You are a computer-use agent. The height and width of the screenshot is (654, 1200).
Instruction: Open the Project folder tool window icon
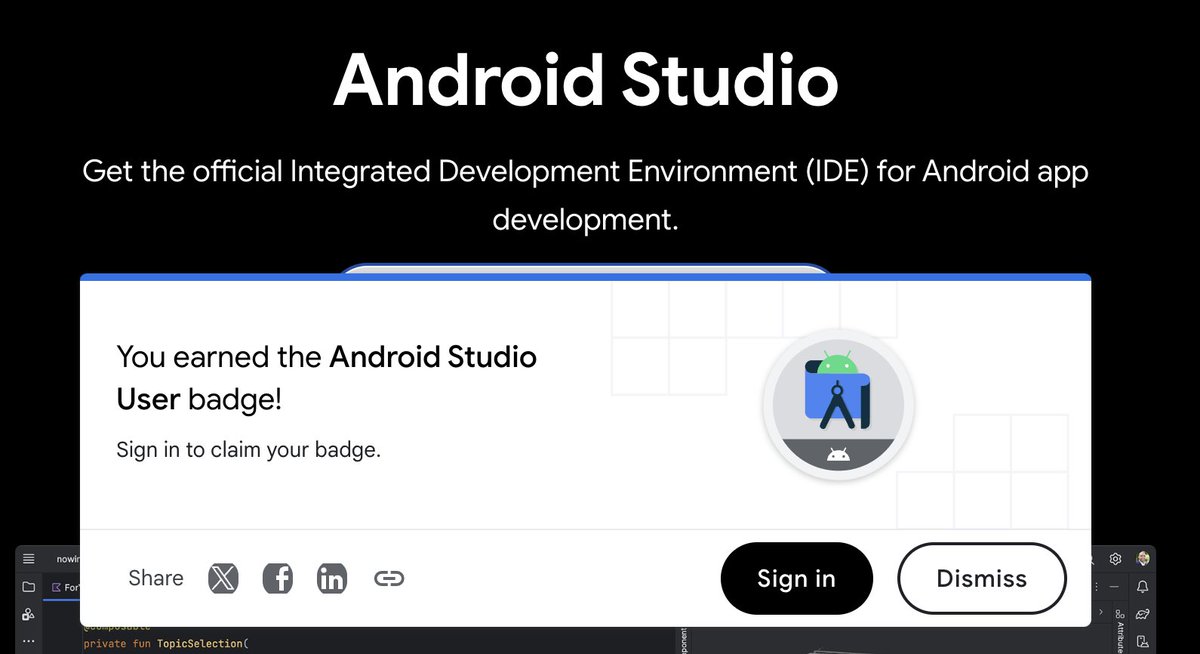tap(28, 586)
